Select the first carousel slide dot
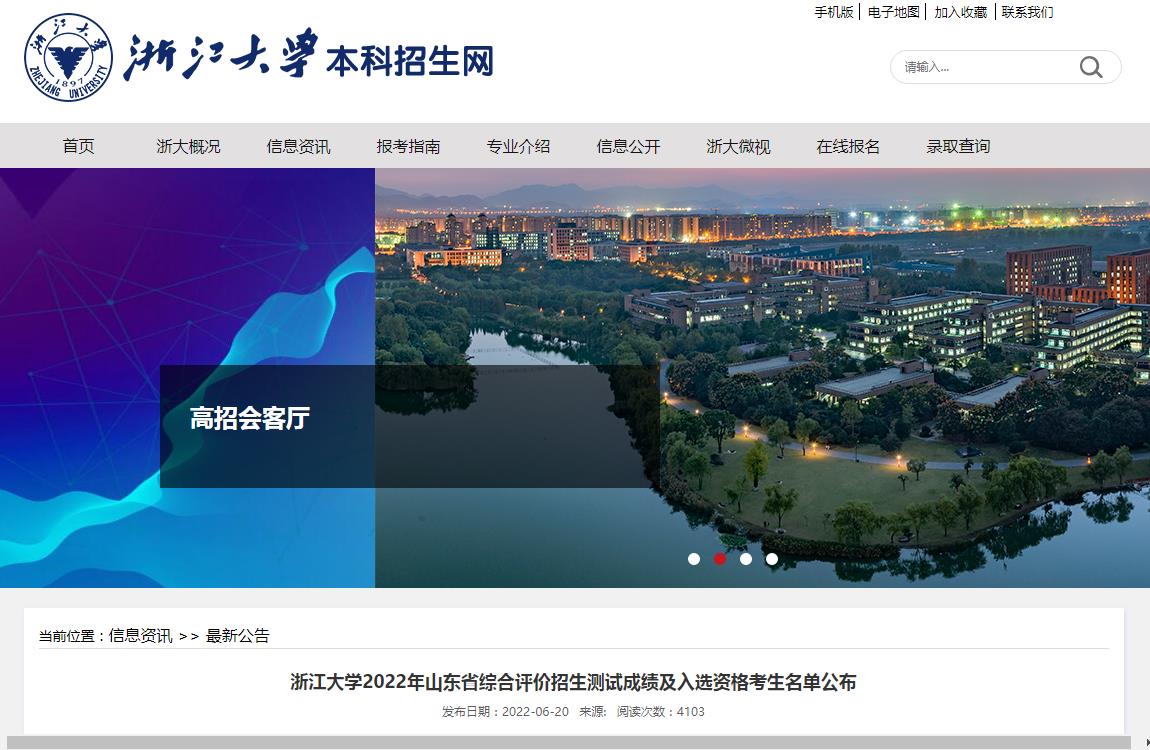This screenshot has width=1150, height=750. (x=694, y=559)
